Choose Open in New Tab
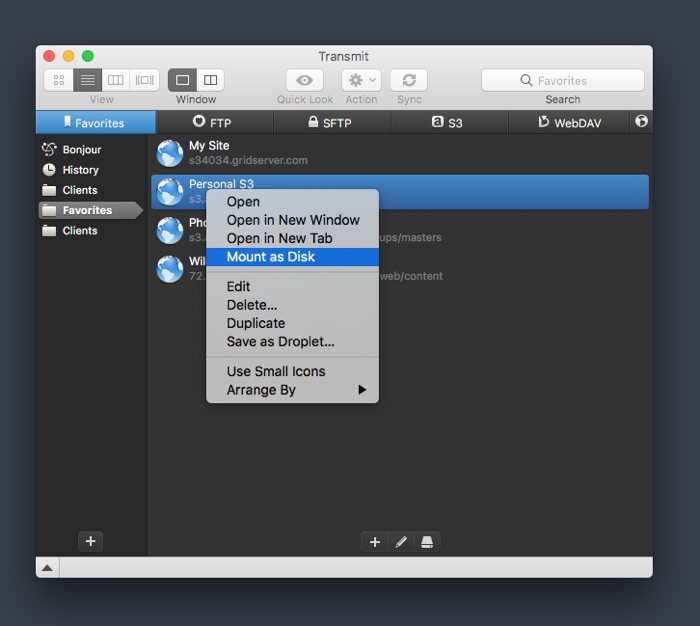 (292, 238)
